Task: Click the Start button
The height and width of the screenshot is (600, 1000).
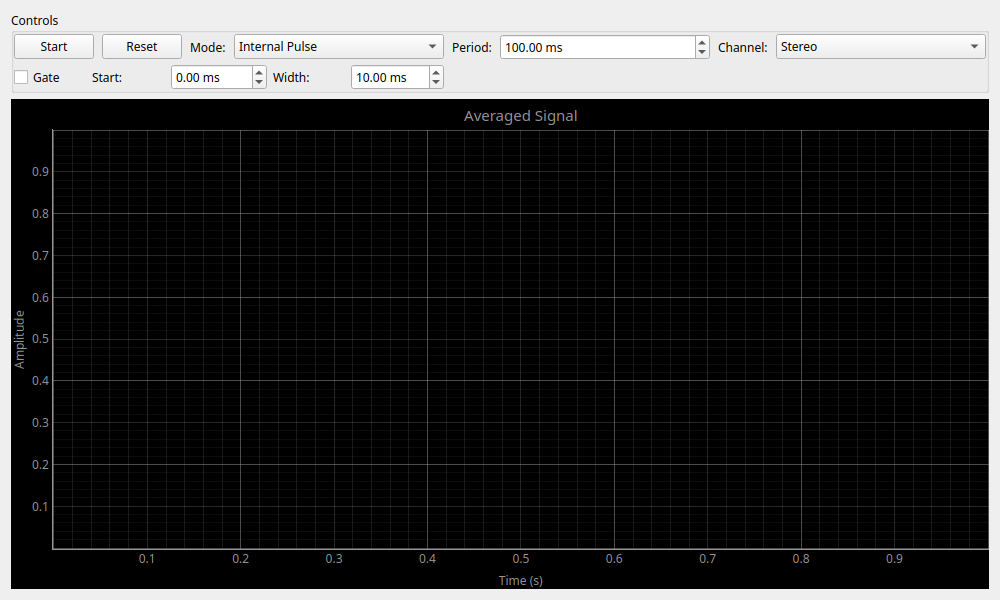Action: coord(54,47)
